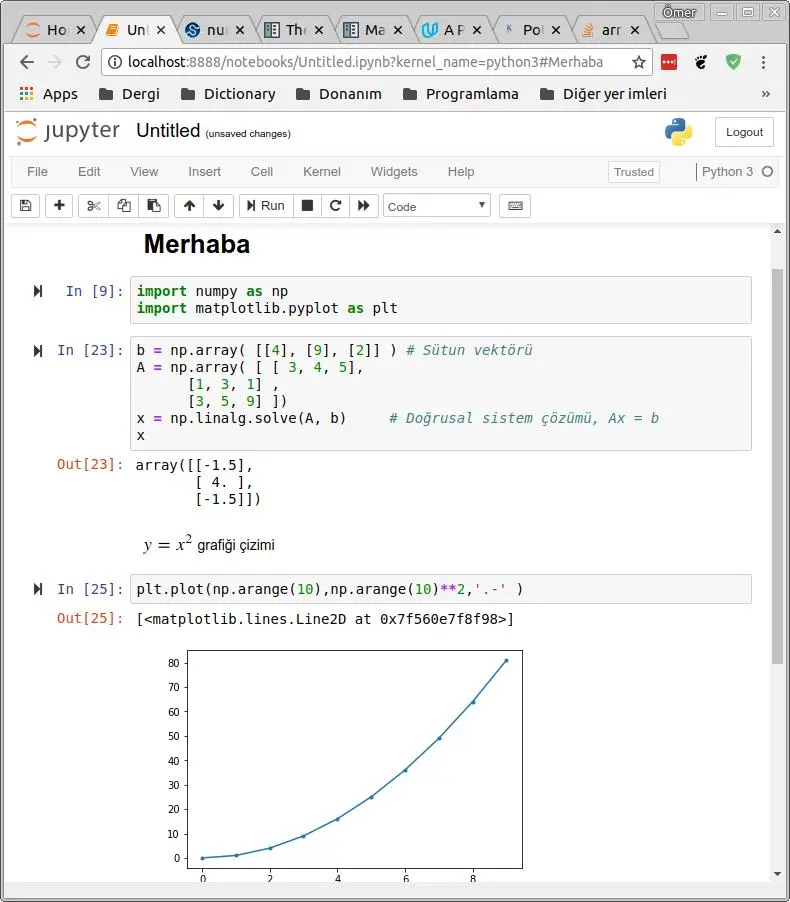This screenshot has width=790, height=902.
Task: Cut selected cells using scissors icon
Action: [x=93, y=205]
